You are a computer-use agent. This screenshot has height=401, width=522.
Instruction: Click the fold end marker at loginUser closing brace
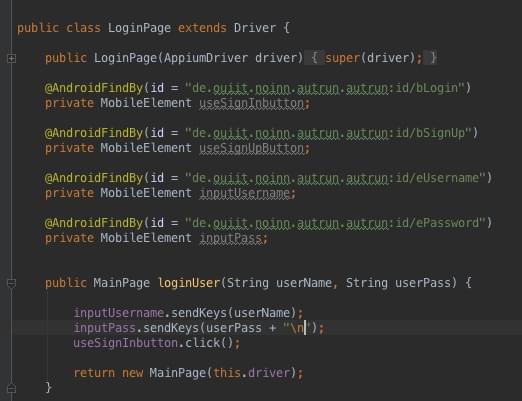pos(11,388)
